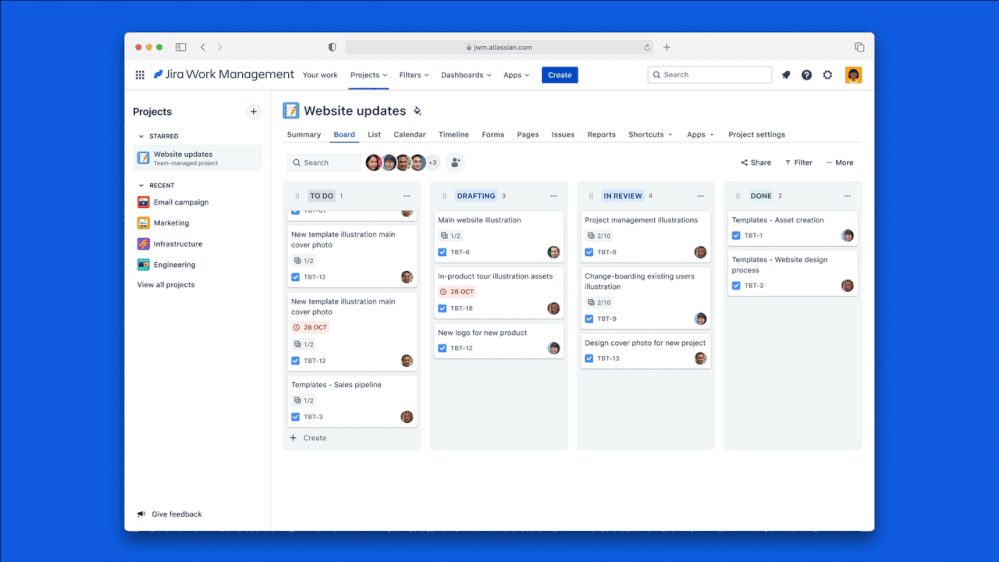The image size is (999, 562).
Task: Open the notifications icon
Action: point(786,75)
